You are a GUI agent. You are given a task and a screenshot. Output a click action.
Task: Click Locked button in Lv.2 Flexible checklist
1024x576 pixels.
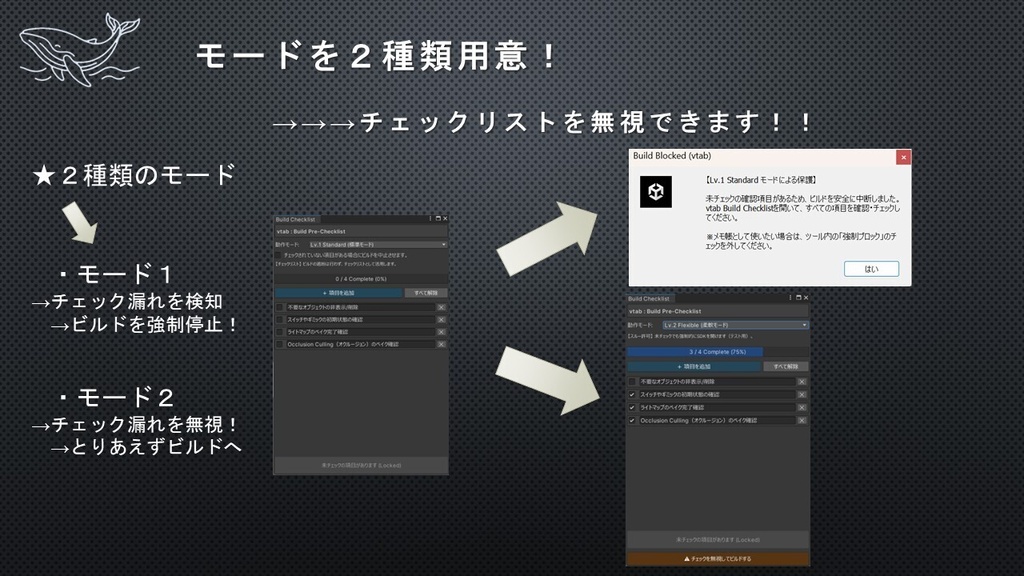point(718,540)
